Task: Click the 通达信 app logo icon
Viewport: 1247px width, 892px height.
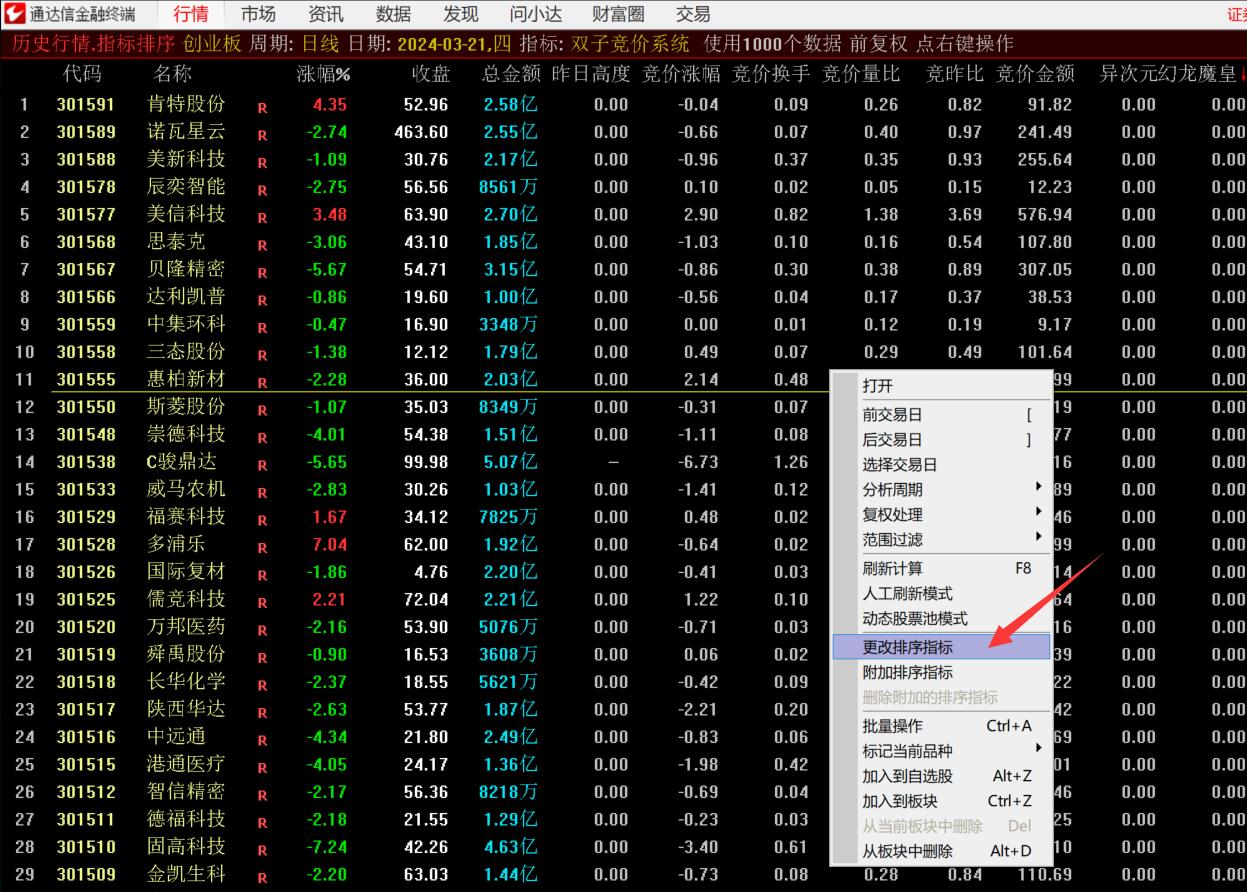Action: click(x=15, y=14)
